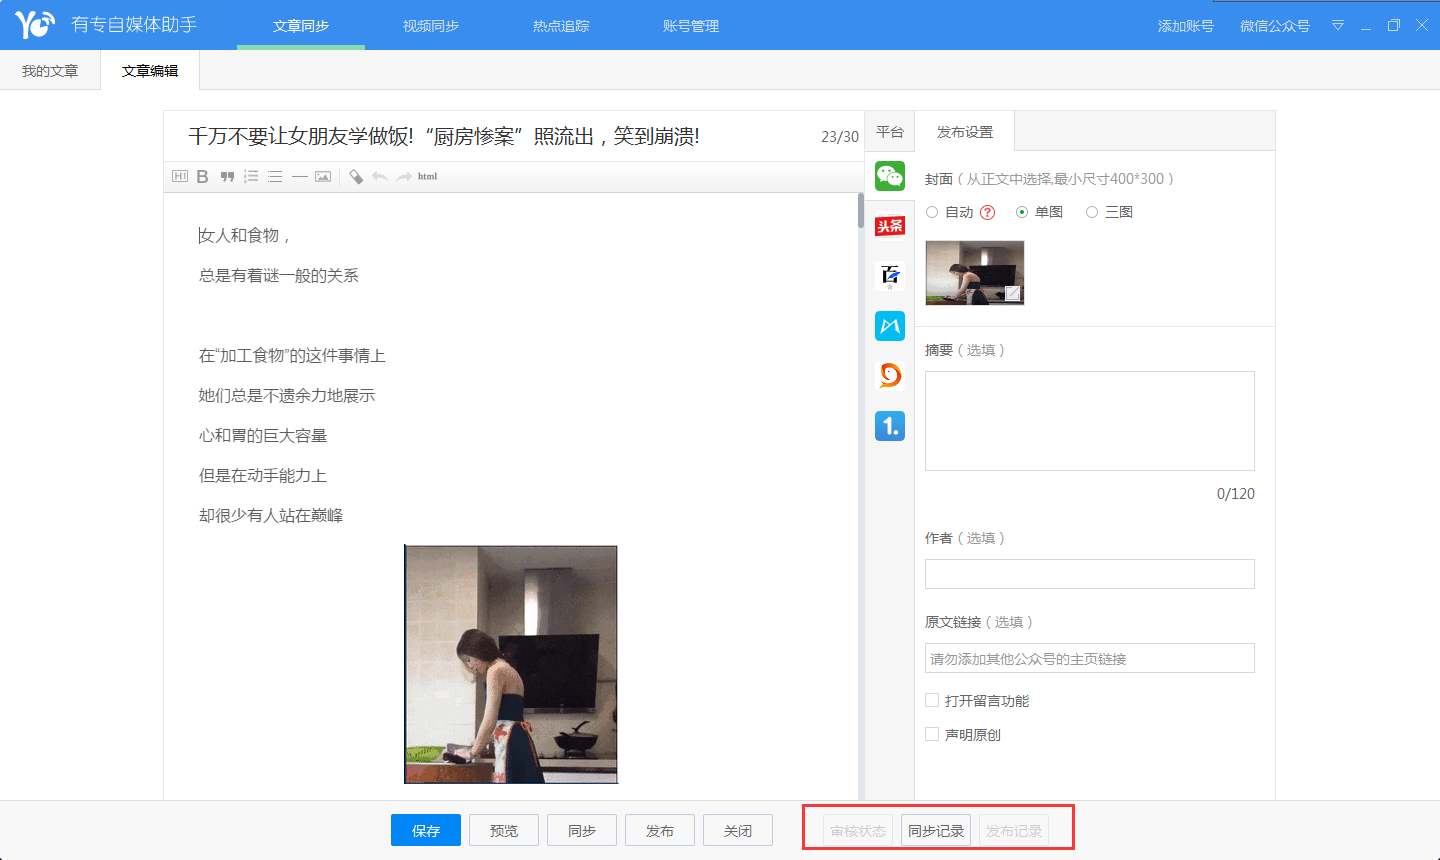Click into the 摘要 summary text box
This screenshot has width=1440, height=860.
click(x=1089, y=421)
